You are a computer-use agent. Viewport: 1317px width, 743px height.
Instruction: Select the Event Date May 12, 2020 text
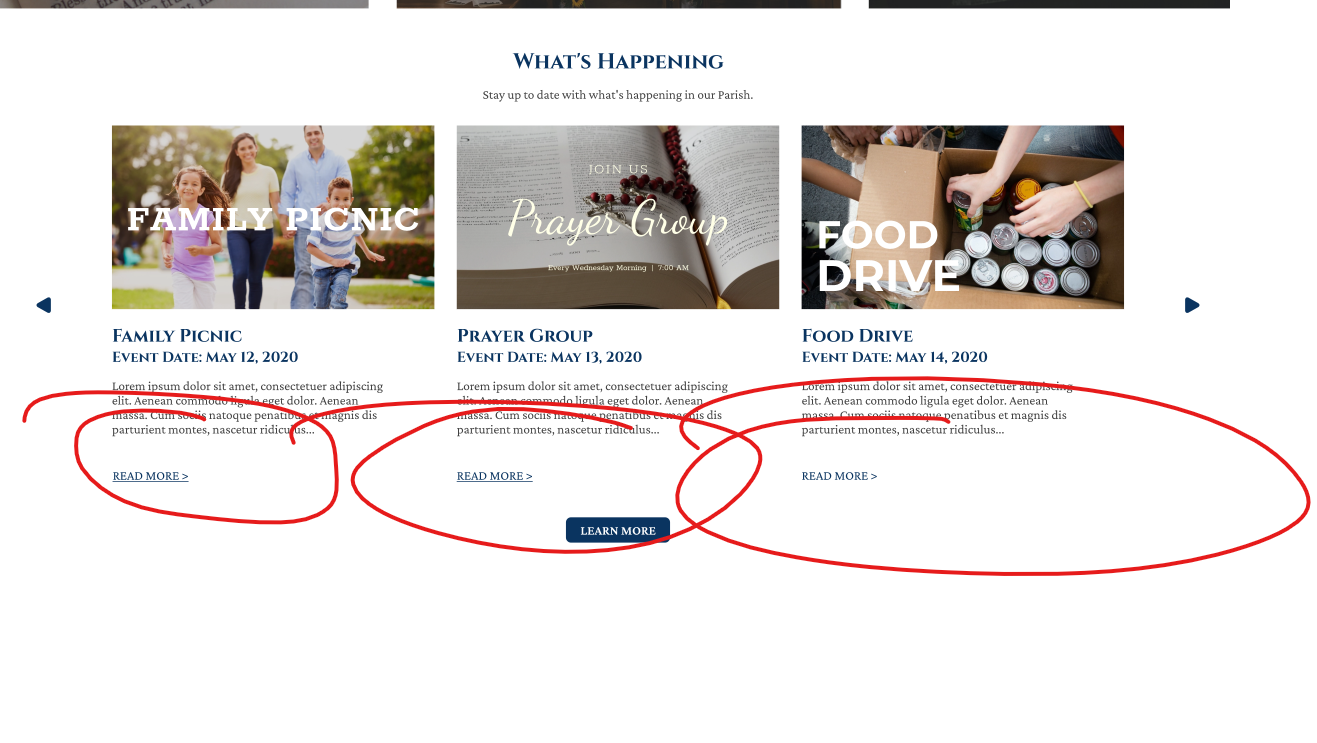click(205, 357)
